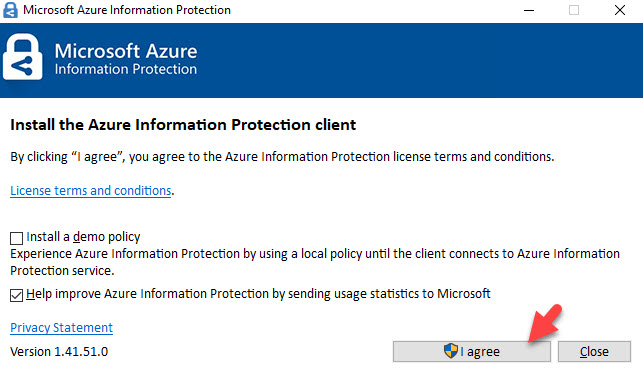Click the red arrow pointing at I agree

pyautogui.click(x=545, y=323)
